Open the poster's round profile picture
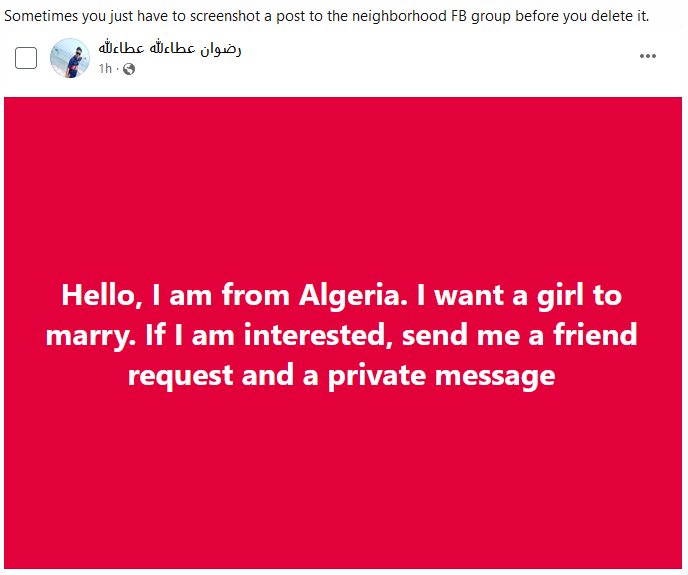 click(70, 58)
